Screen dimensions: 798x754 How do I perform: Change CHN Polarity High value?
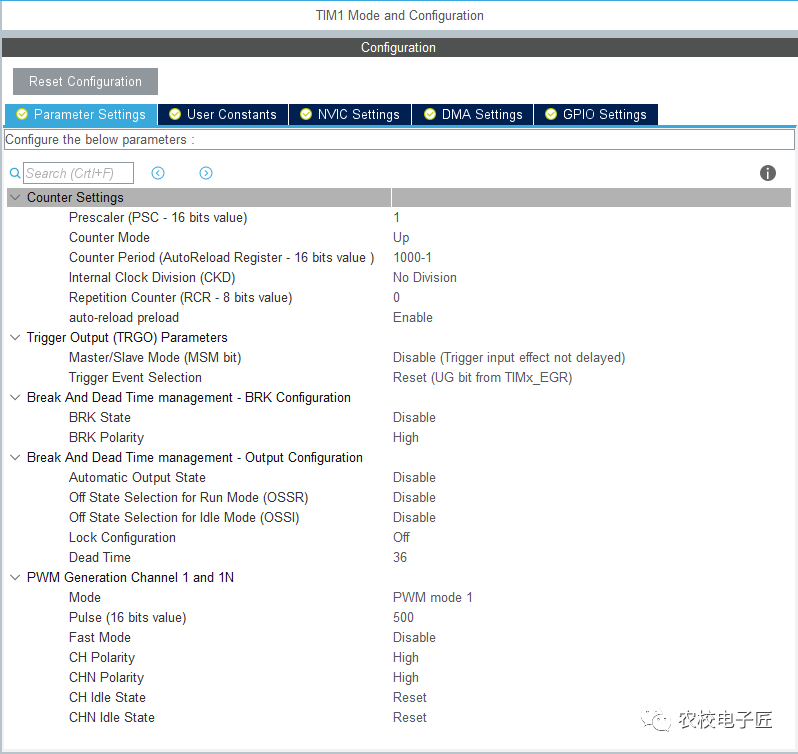406,678
